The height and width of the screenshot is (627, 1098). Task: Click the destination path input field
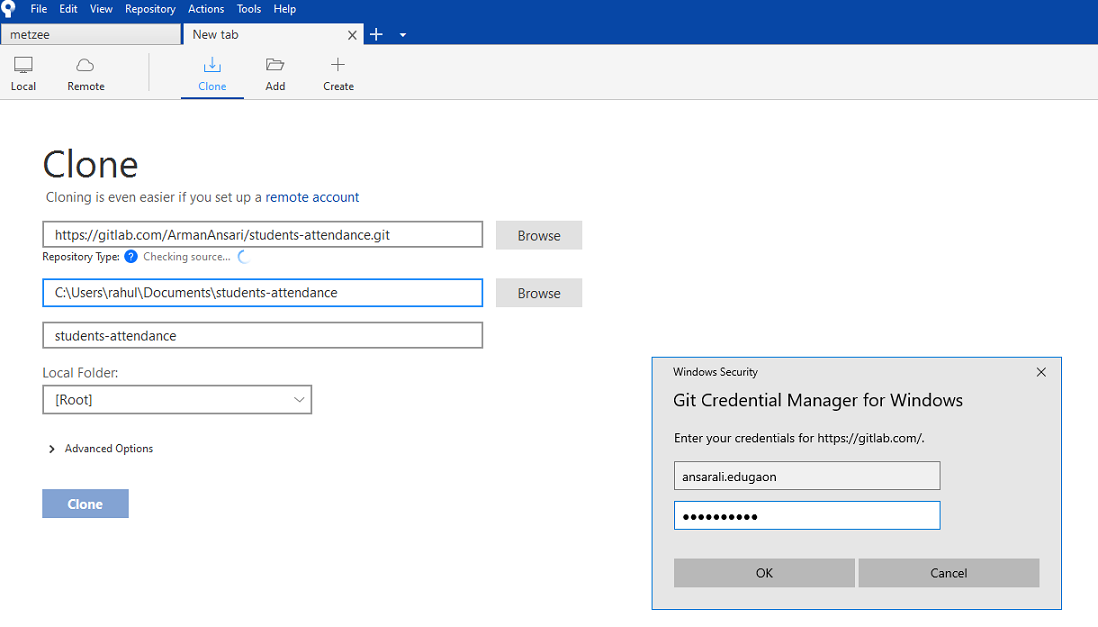pos(263,293)
